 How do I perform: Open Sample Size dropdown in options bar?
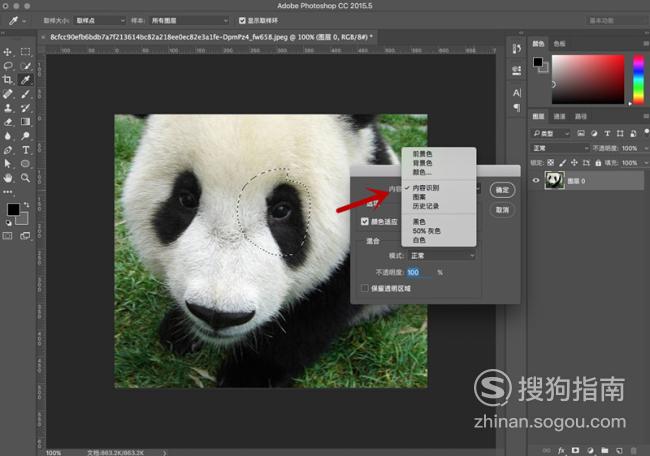coord(99,20)
